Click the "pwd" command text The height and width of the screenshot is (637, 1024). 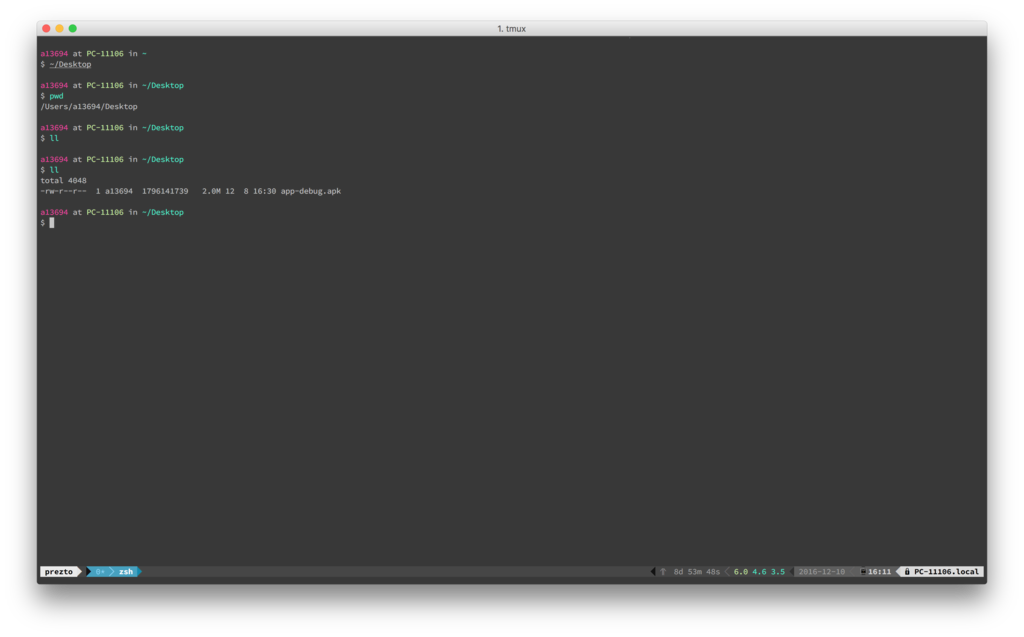(x=56, y=96)
